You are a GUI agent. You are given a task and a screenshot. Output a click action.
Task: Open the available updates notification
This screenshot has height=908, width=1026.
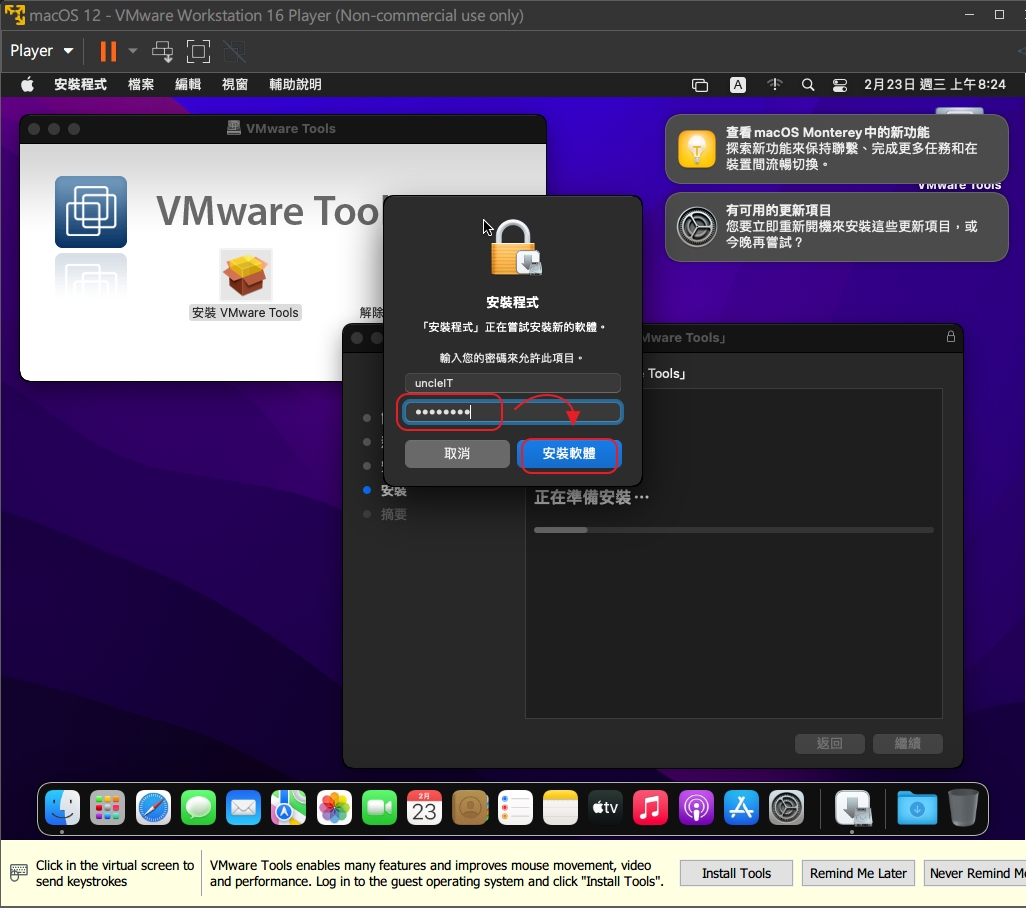click(x=836, y=226)
